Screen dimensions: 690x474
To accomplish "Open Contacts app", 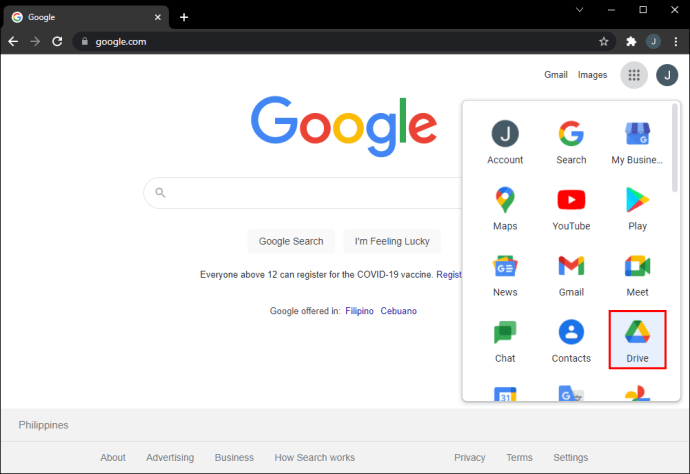I will pyautogui.click(x=571, y=340).
